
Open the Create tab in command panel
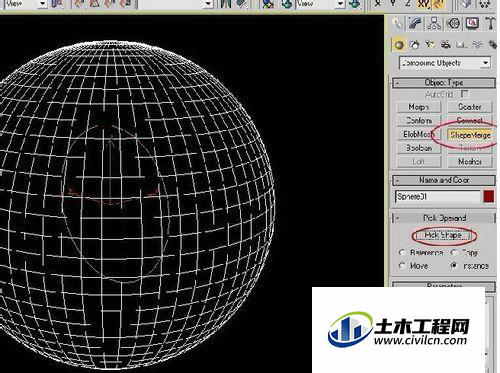click(397, 24)
